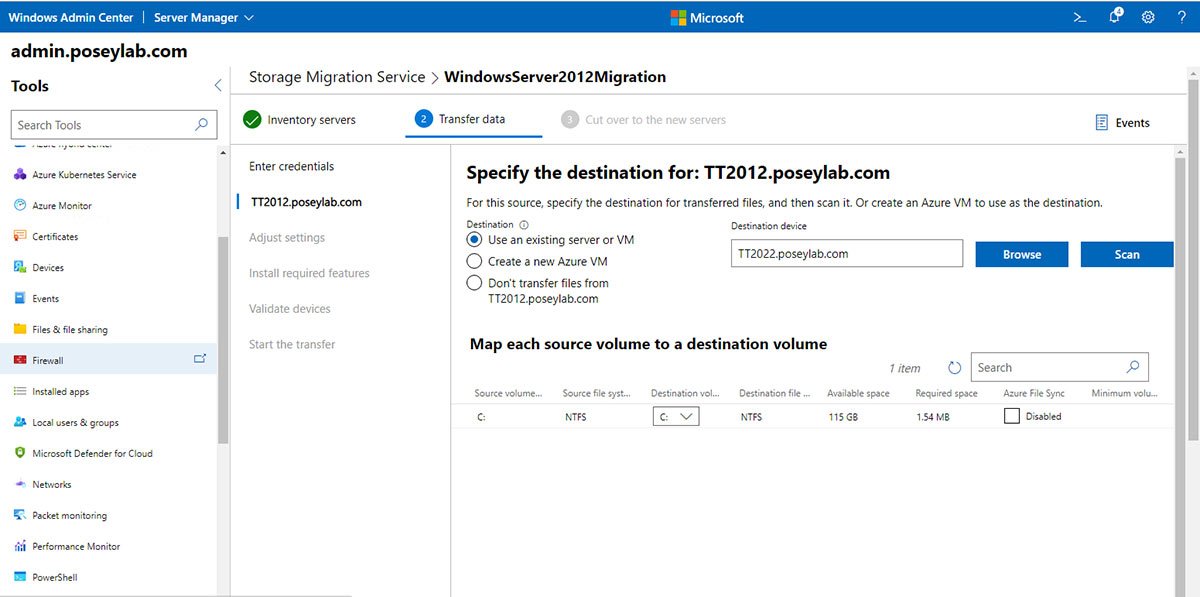Open the Certificates tool

55,237
